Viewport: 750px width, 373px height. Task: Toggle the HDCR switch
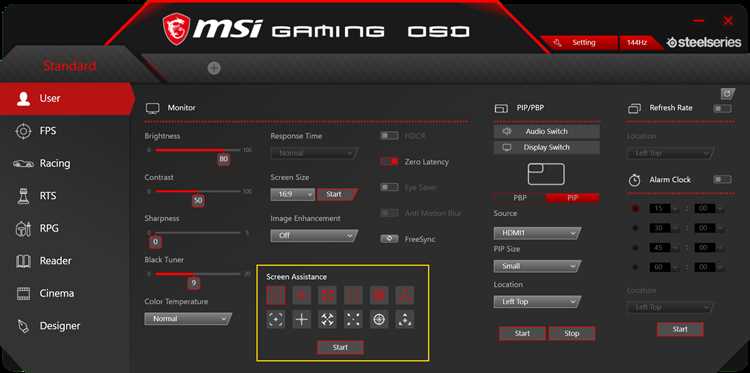[389, 136]
